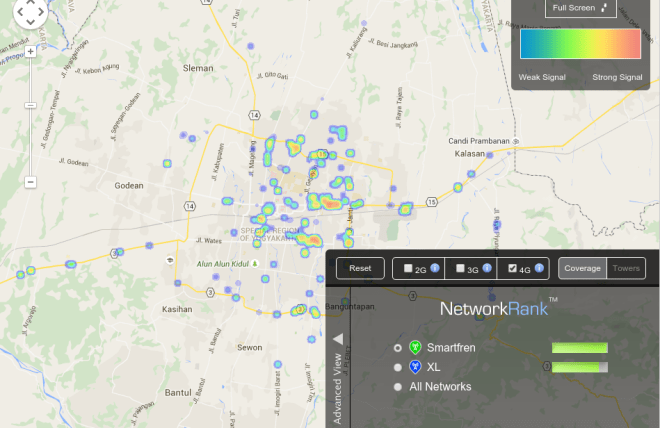Enable the 2G checkbox
This screenshot has width=660, height=428.
407,268
